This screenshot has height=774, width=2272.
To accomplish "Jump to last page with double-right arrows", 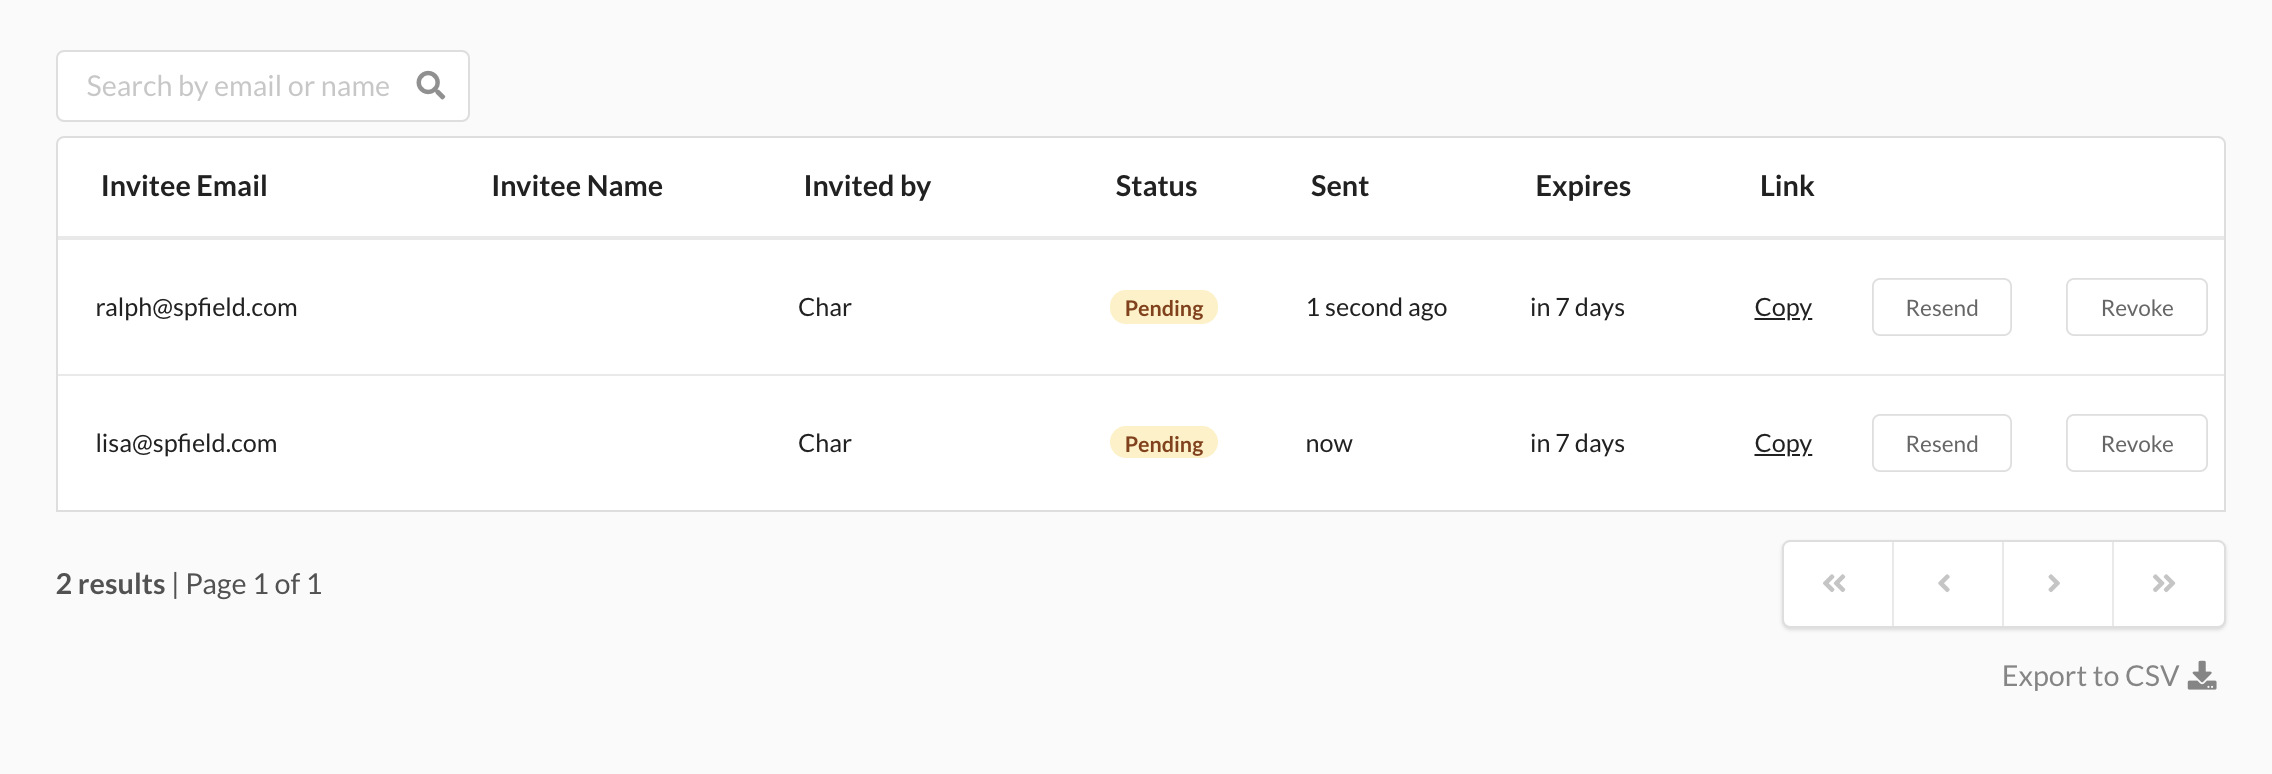I will [x=2168, y=584].
